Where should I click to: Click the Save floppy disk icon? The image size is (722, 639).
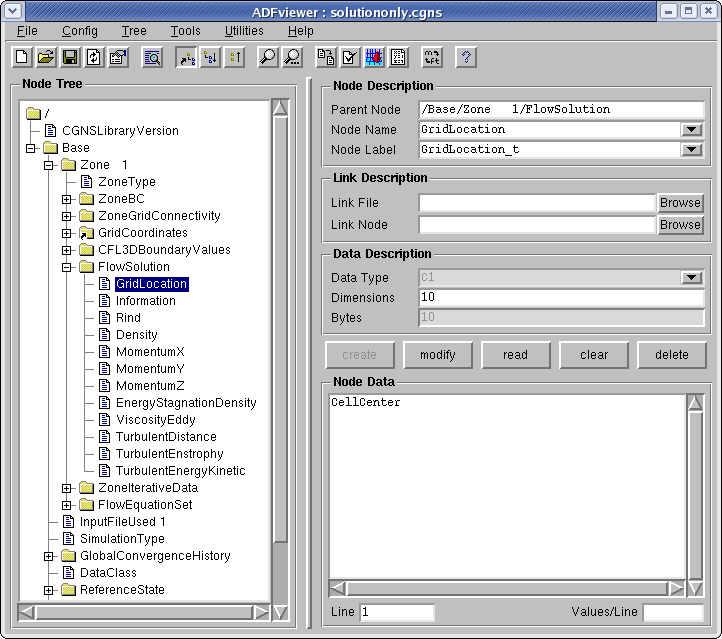(x=70, y=57)
